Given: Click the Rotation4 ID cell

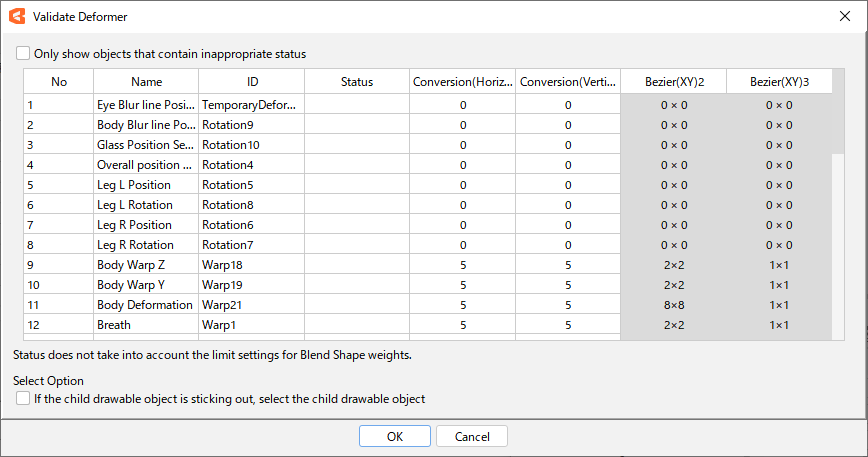Looking at the screenshot, I should coord(252,165).
